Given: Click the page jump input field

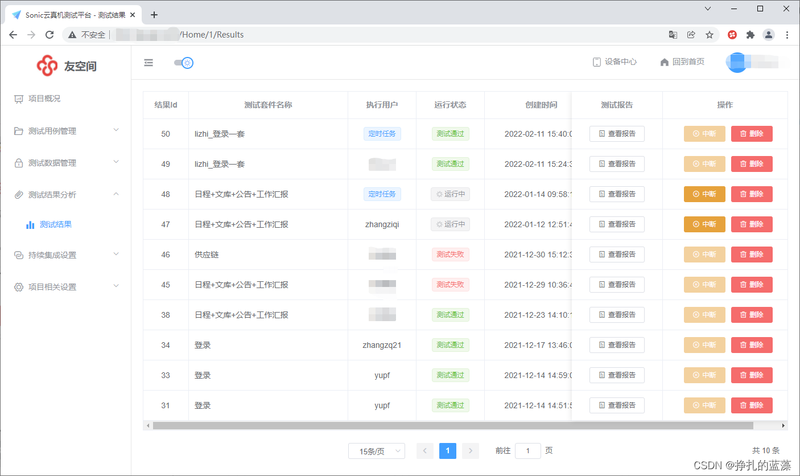Looking at the screenshot, I should [528, 450].
